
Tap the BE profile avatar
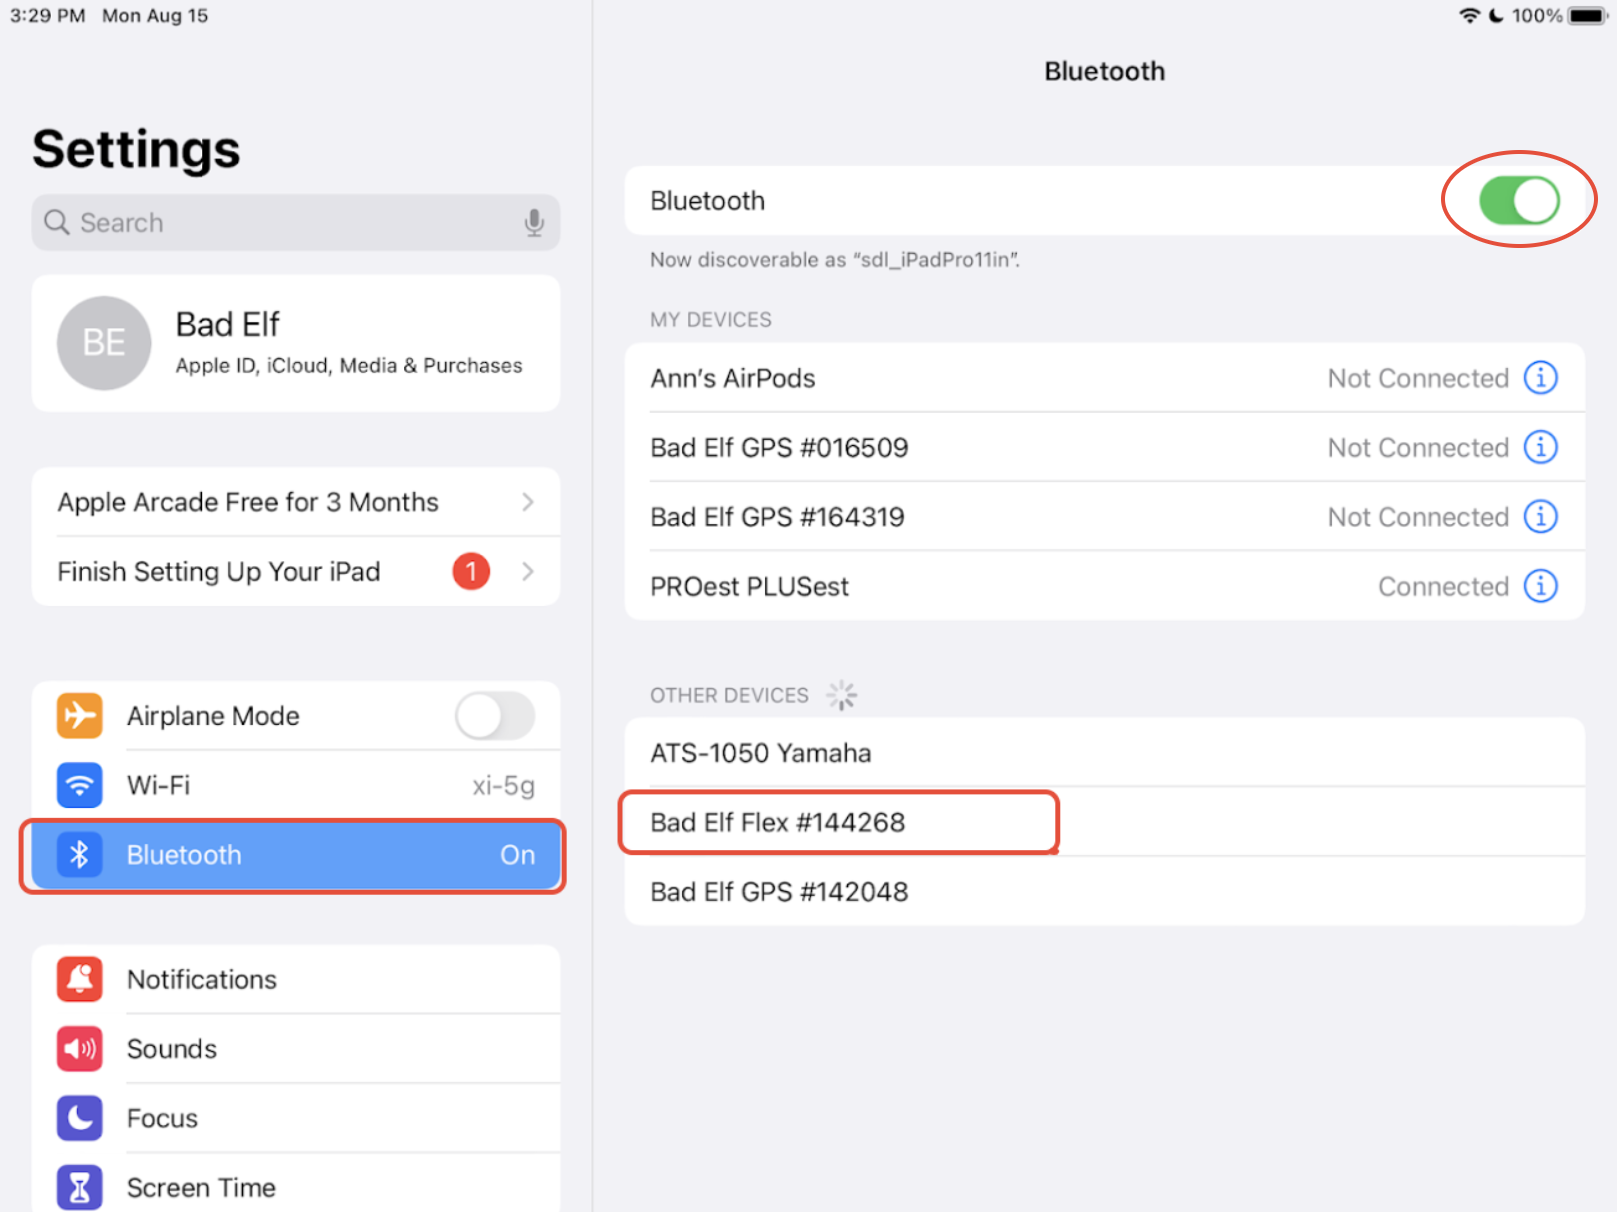coord(104,343)
